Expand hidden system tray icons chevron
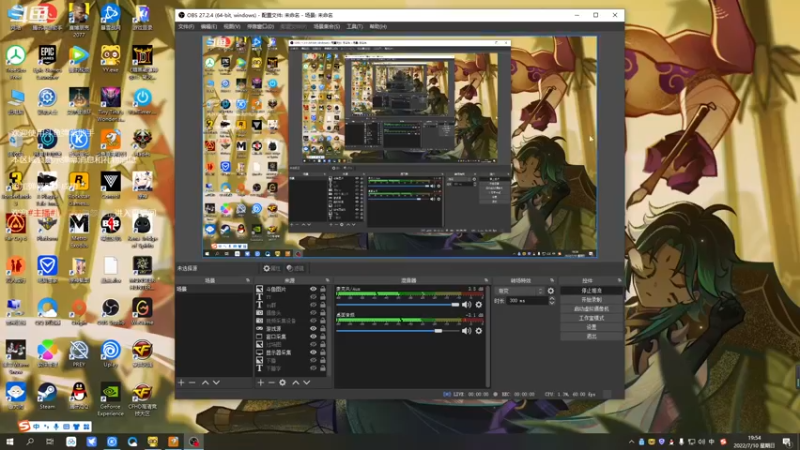The height and width of the screenshot is (450, 800). [x=631, y=442]
